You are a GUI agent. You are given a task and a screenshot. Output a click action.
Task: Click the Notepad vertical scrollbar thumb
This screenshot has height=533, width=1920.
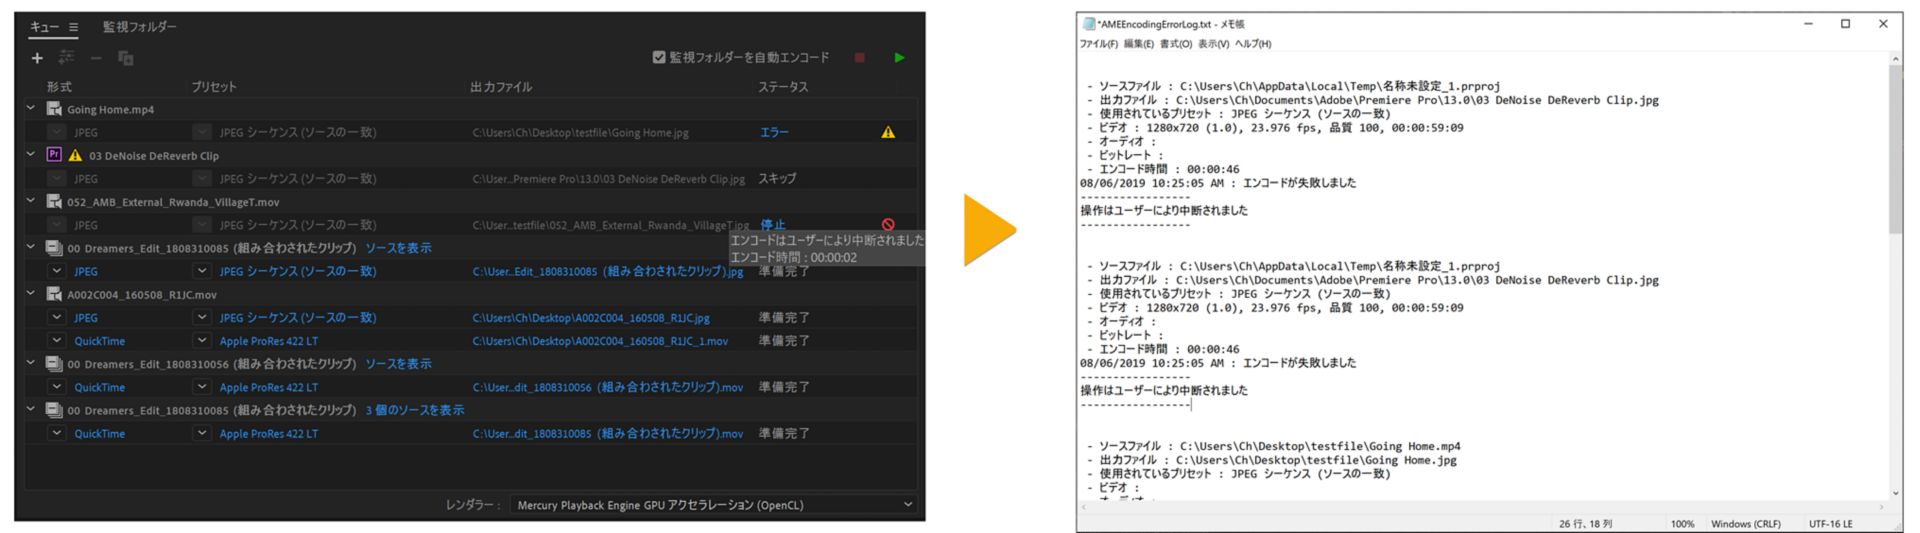click(x=1895, y=150)
